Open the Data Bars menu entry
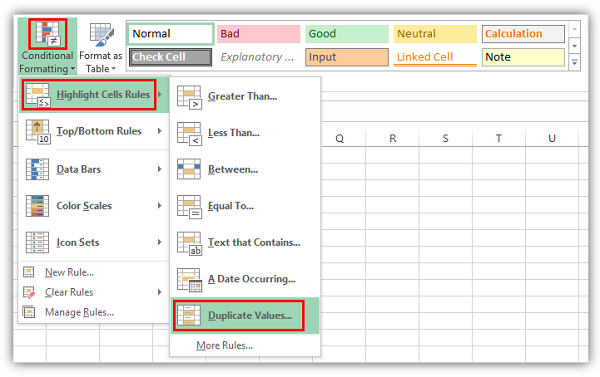The image size is (600, 377). click(x=94, y=169)
